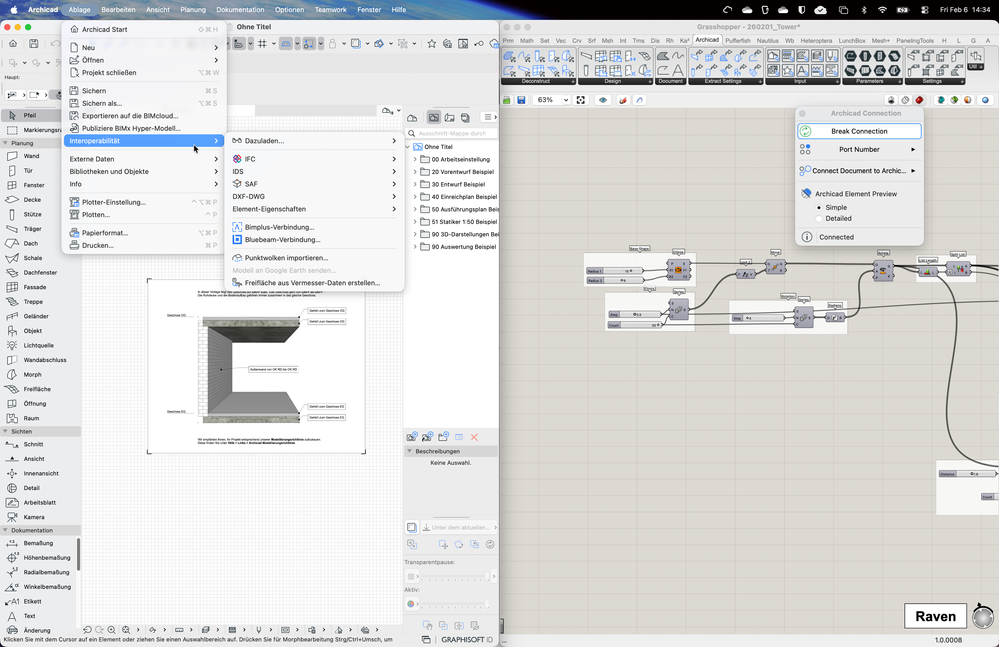Viewport: 999px width, 647px height.
Task: Expand the 30 Entwurf Beispiel folder
Action: pyautogui.click(x=415, y=184)
